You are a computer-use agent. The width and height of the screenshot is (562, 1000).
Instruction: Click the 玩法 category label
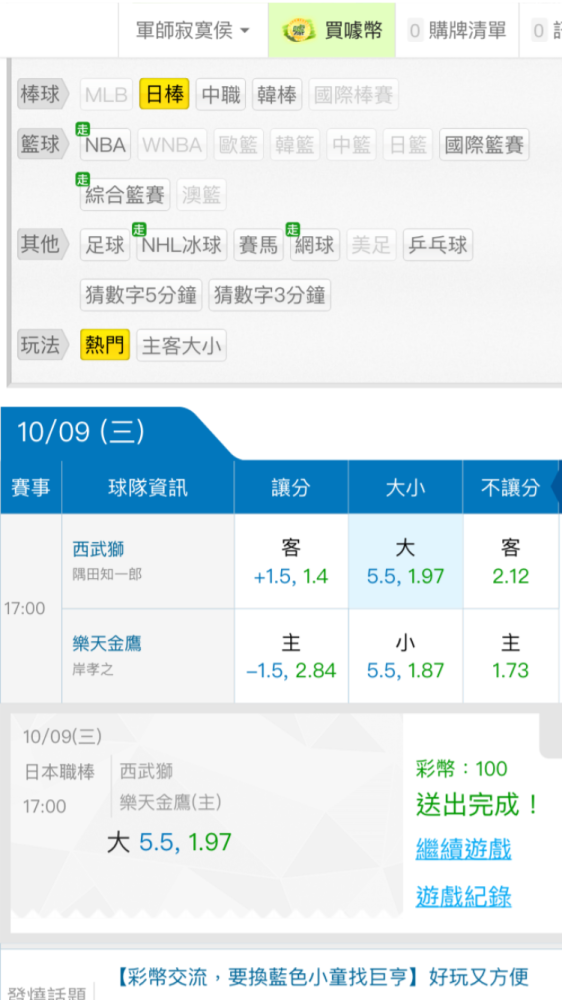coord(43,345)
